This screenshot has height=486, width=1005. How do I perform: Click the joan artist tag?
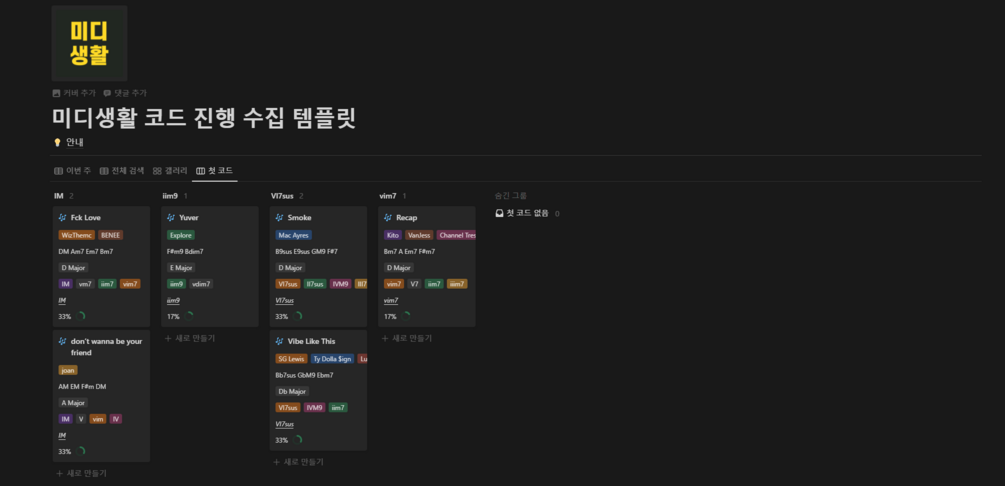pos(68,370)
